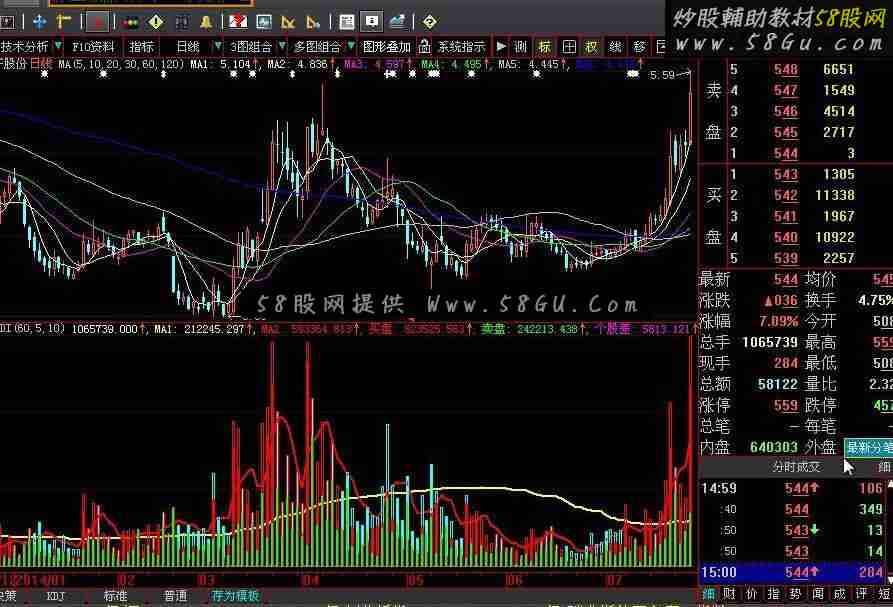Select the 日线 period label
The height and width of the screenshot is (607, 893).
pos(187,47)
